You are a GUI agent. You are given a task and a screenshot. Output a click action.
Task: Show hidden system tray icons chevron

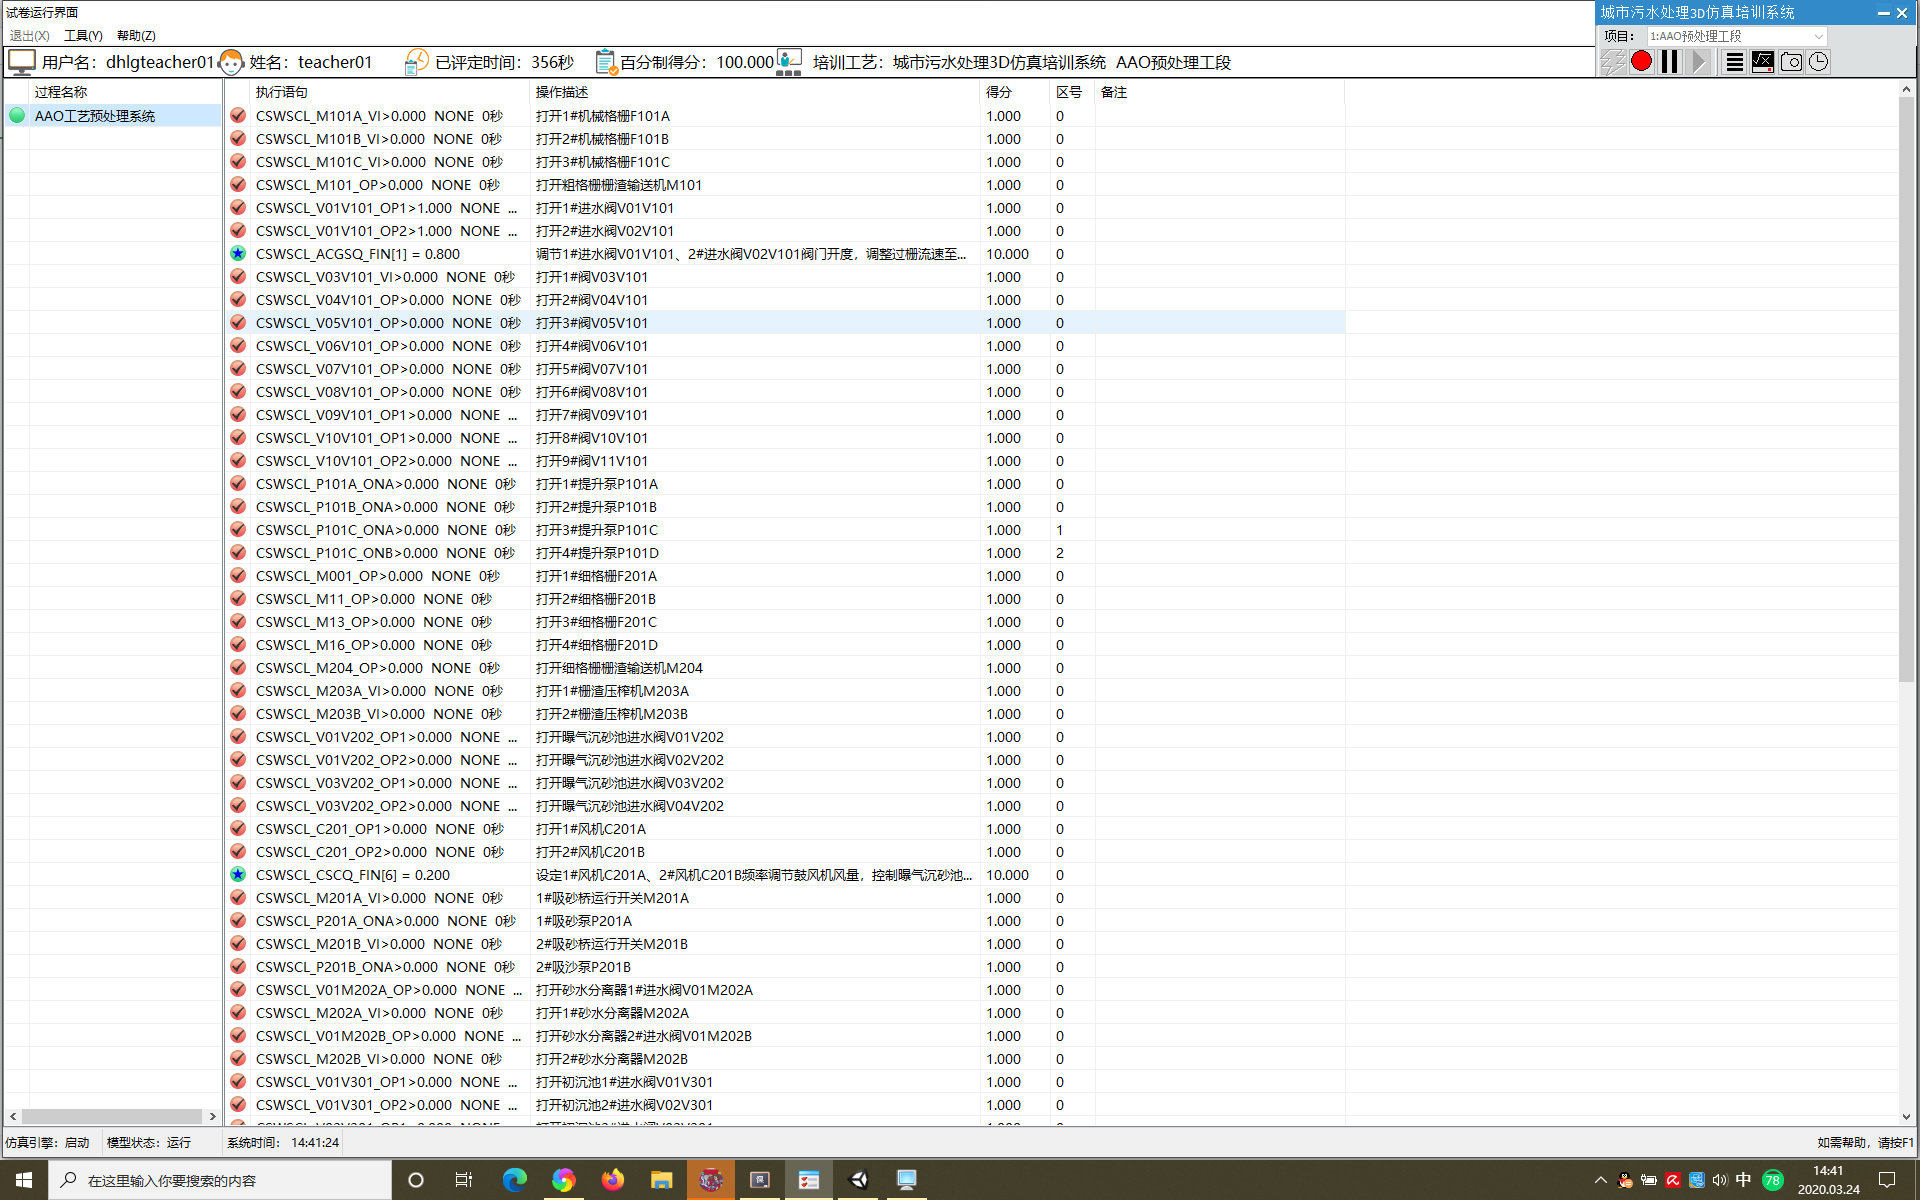[x=1600, y=1180]
